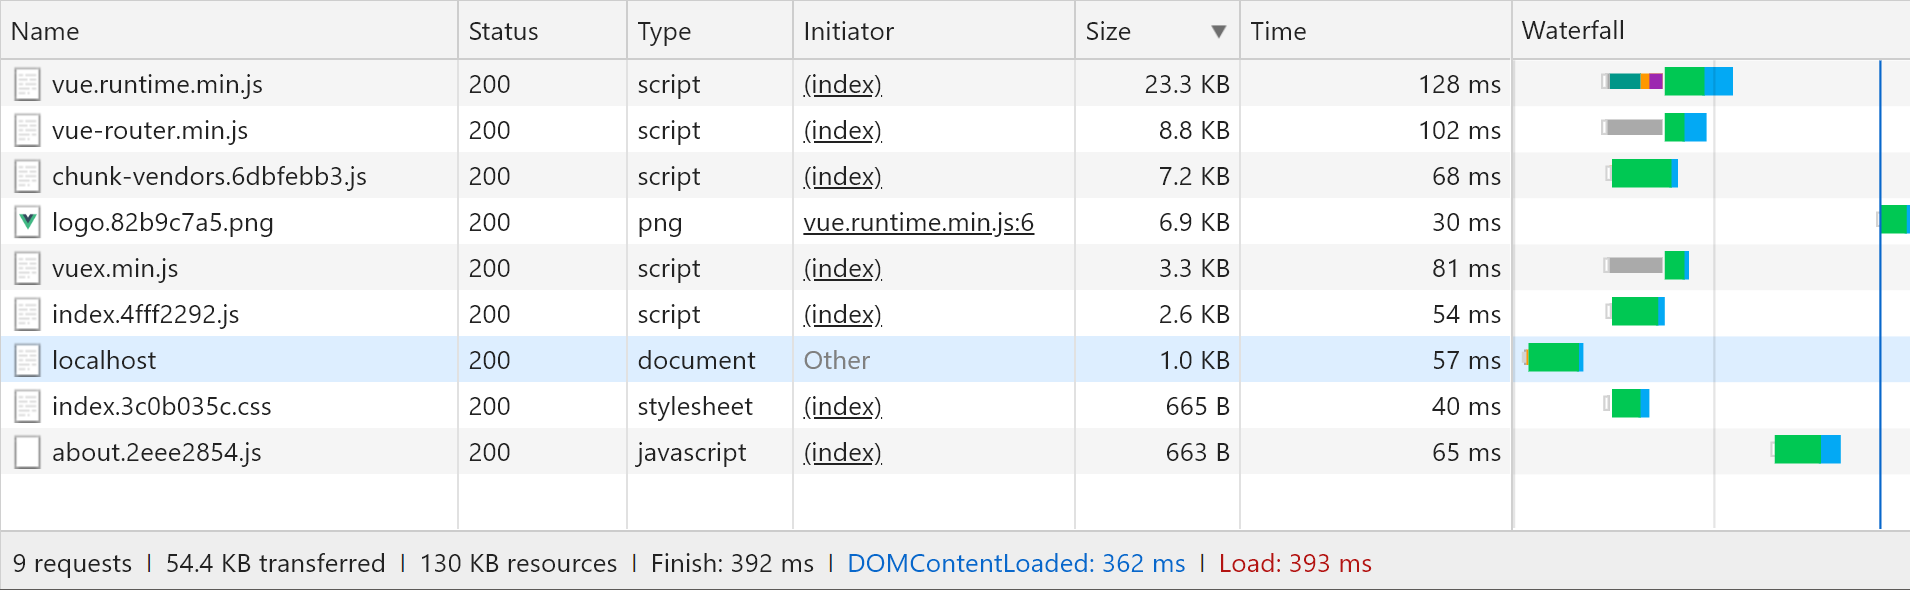Open the vue.runtime.min.js:6 initiator link

[918, 222]
